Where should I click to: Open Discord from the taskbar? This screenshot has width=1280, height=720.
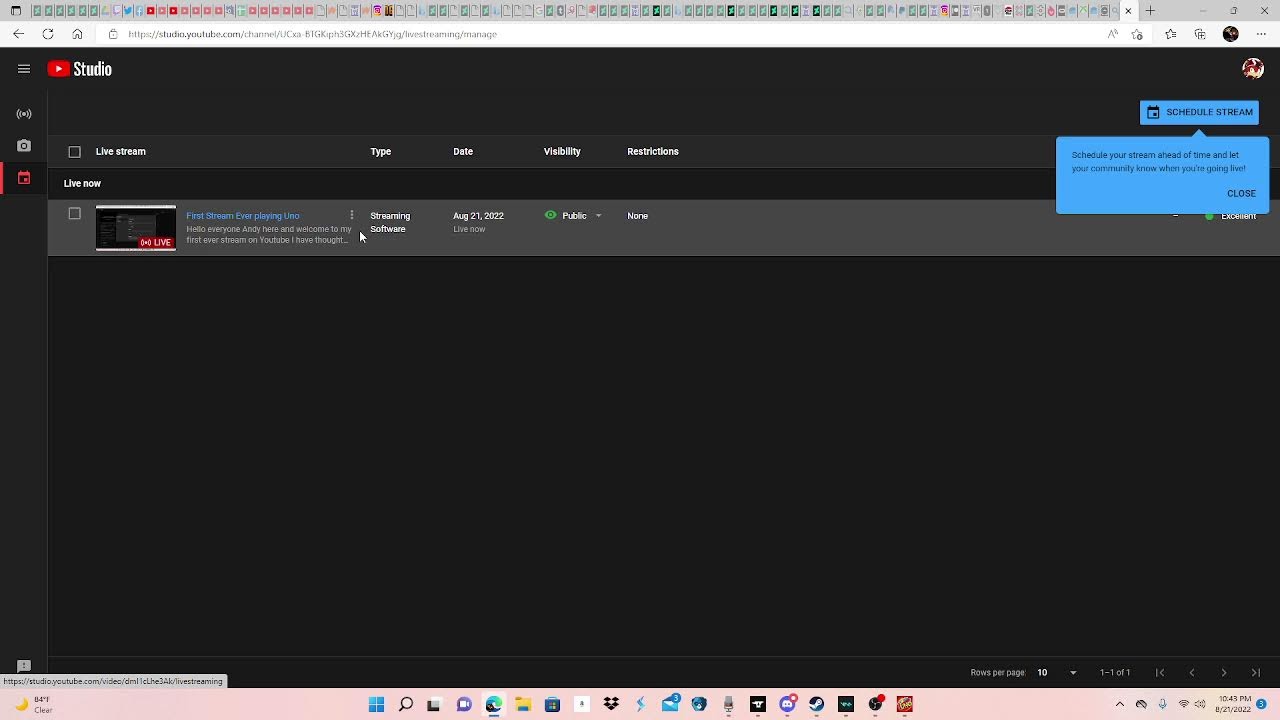[x=787, y=705]
